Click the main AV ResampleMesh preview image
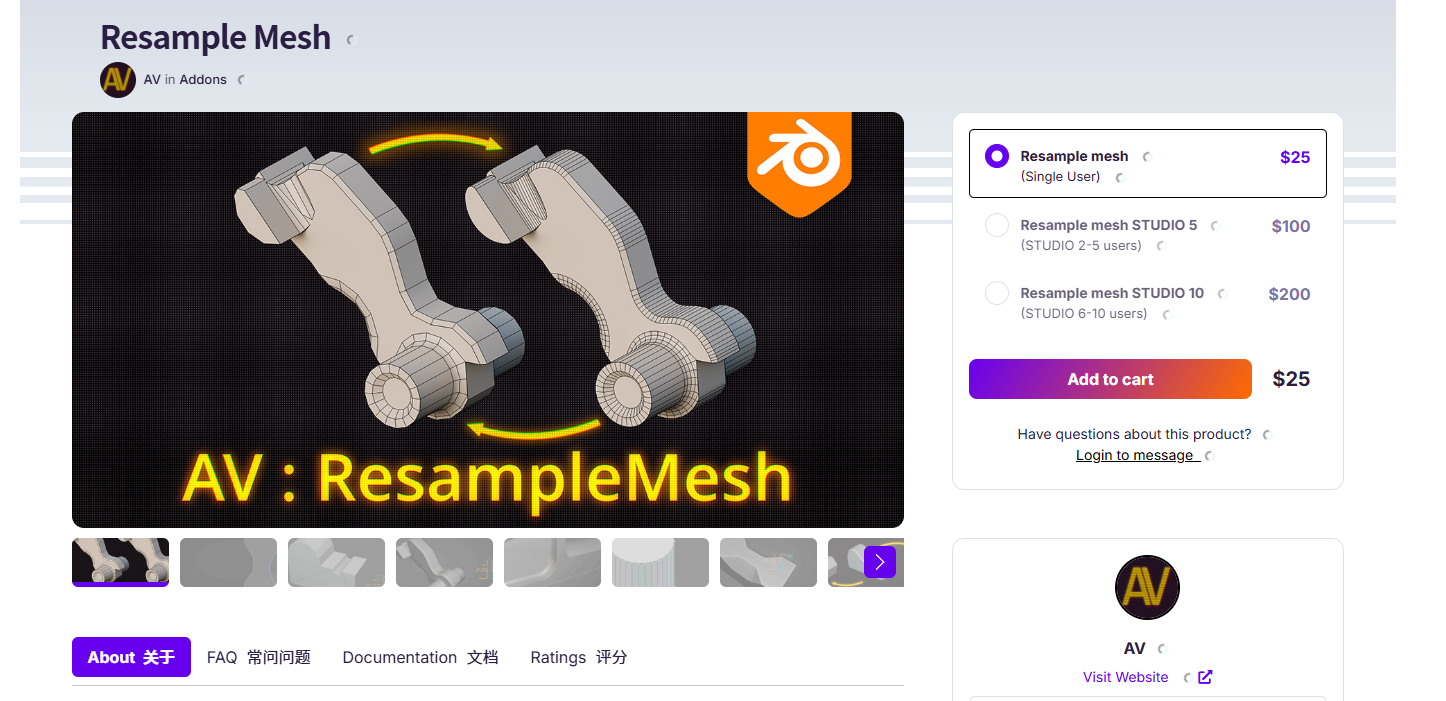The image size is (1446, 701). [488, 320]
